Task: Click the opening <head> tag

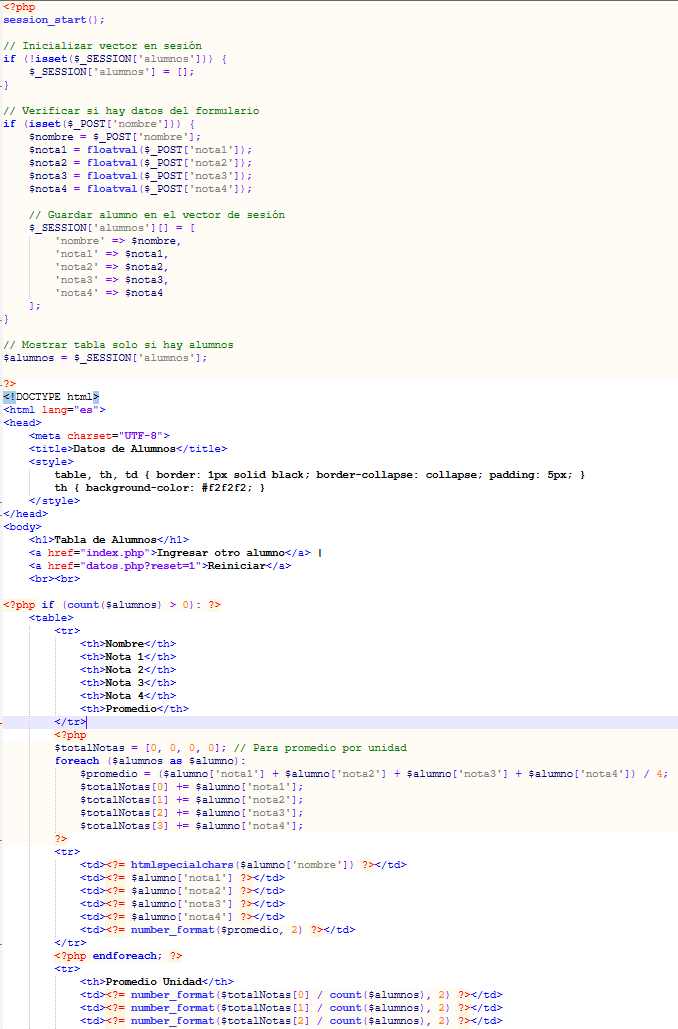Action: (22, 423)
